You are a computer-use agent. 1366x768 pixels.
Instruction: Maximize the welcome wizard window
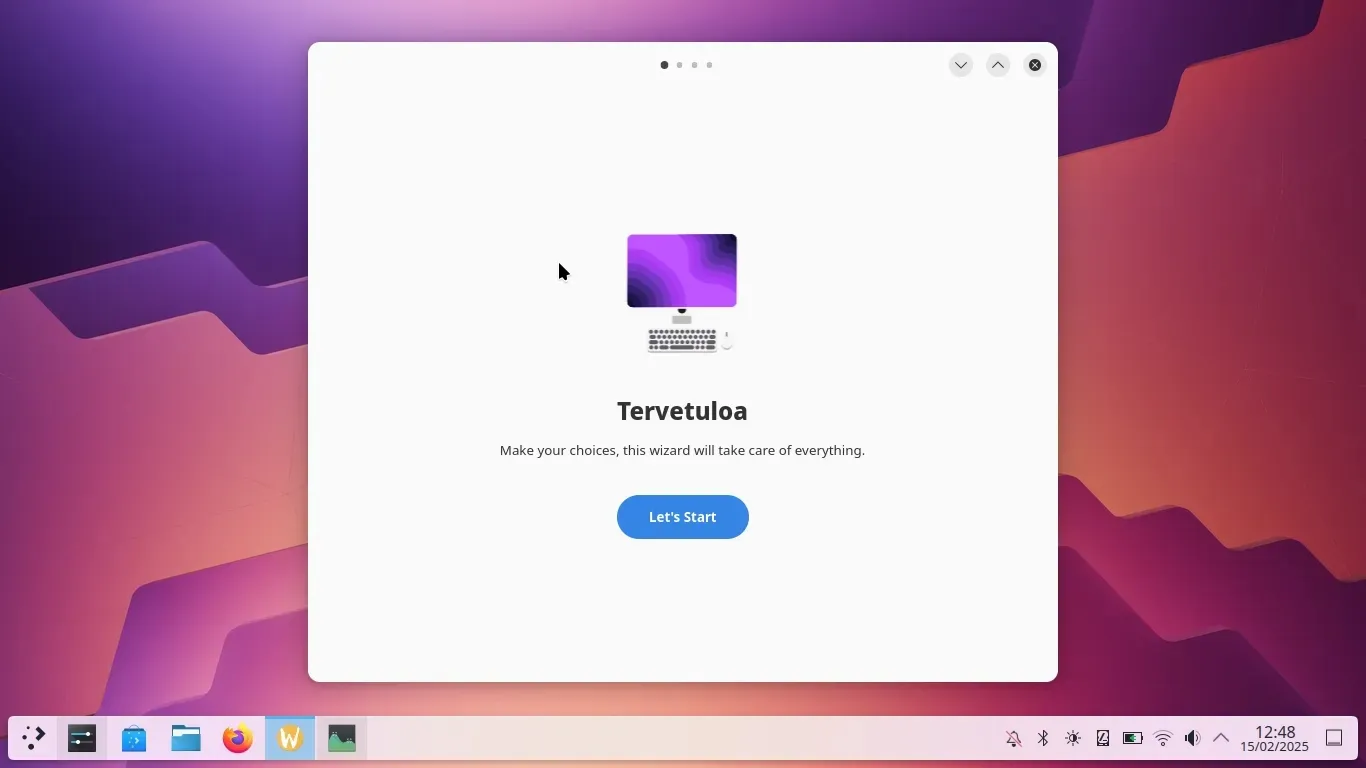(998, 65)
